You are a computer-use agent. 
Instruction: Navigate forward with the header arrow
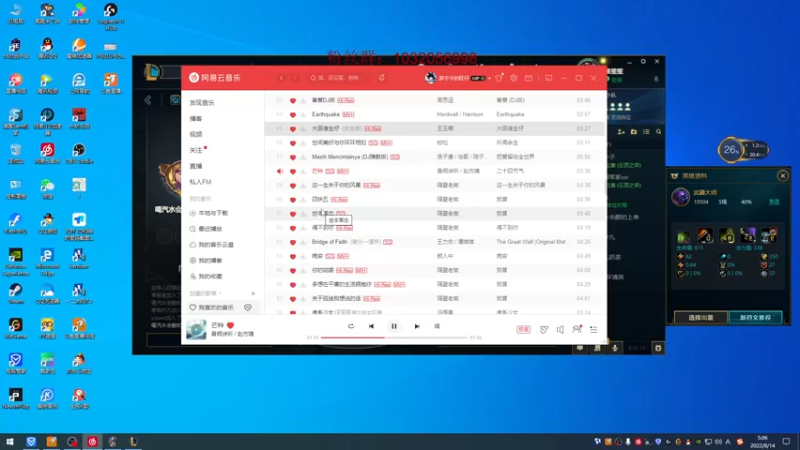coord(295,78)
